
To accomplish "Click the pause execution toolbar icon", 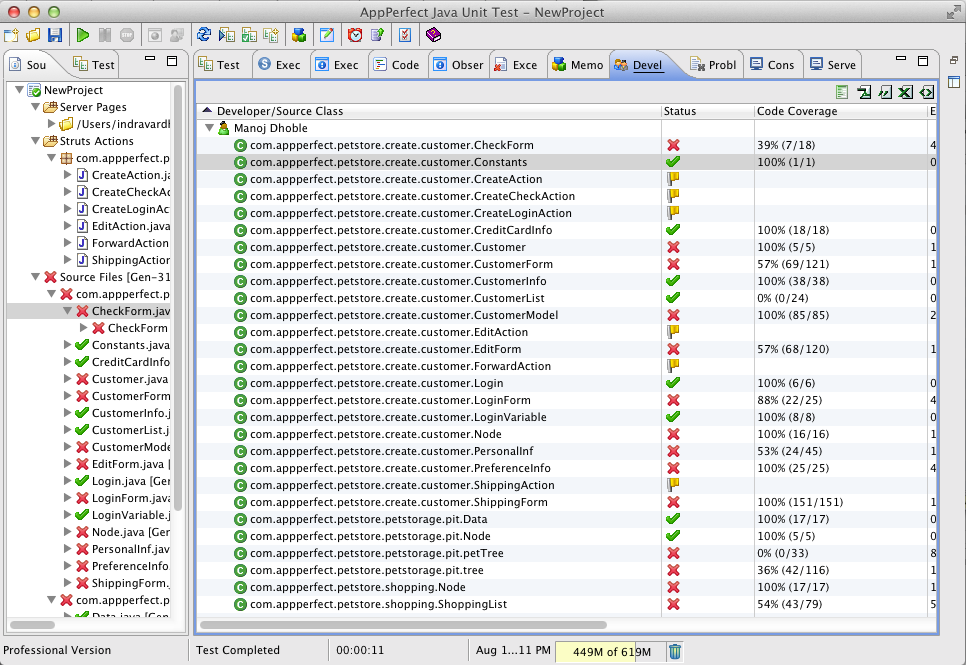I will tap(105, 35).
